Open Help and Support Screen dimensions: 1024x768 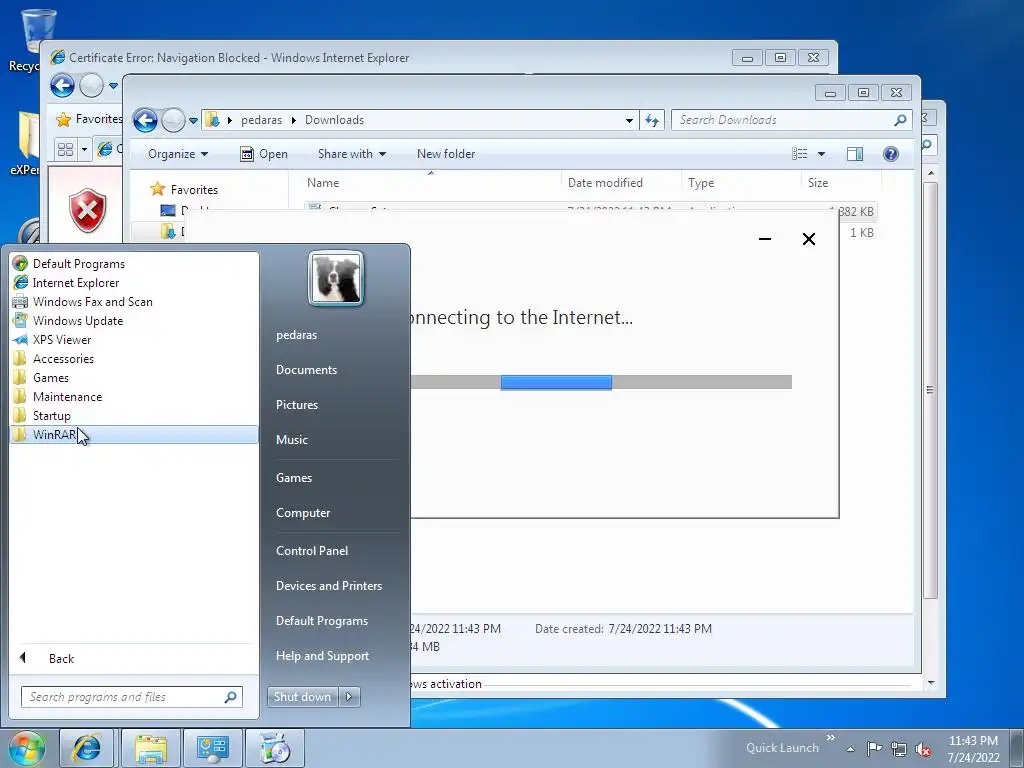322,656
